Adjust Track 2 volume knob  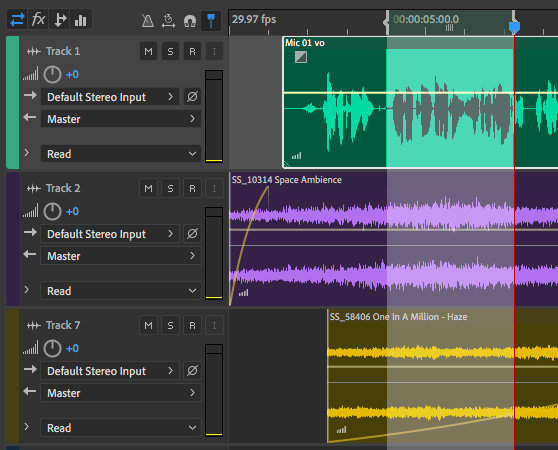[52, 212]
